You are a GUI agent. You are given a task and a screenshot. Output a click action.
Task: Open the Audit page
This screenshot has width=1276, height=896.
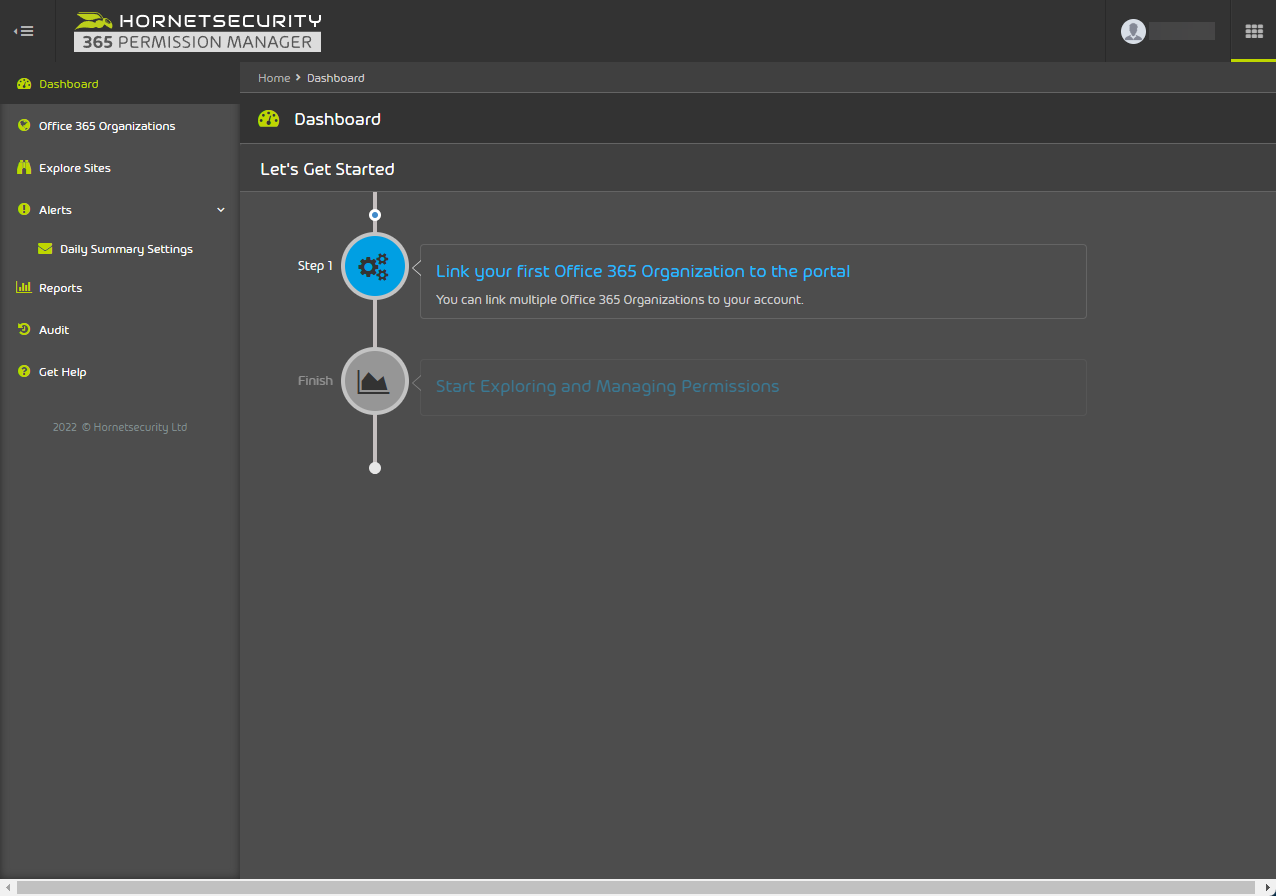pos(120,330)
